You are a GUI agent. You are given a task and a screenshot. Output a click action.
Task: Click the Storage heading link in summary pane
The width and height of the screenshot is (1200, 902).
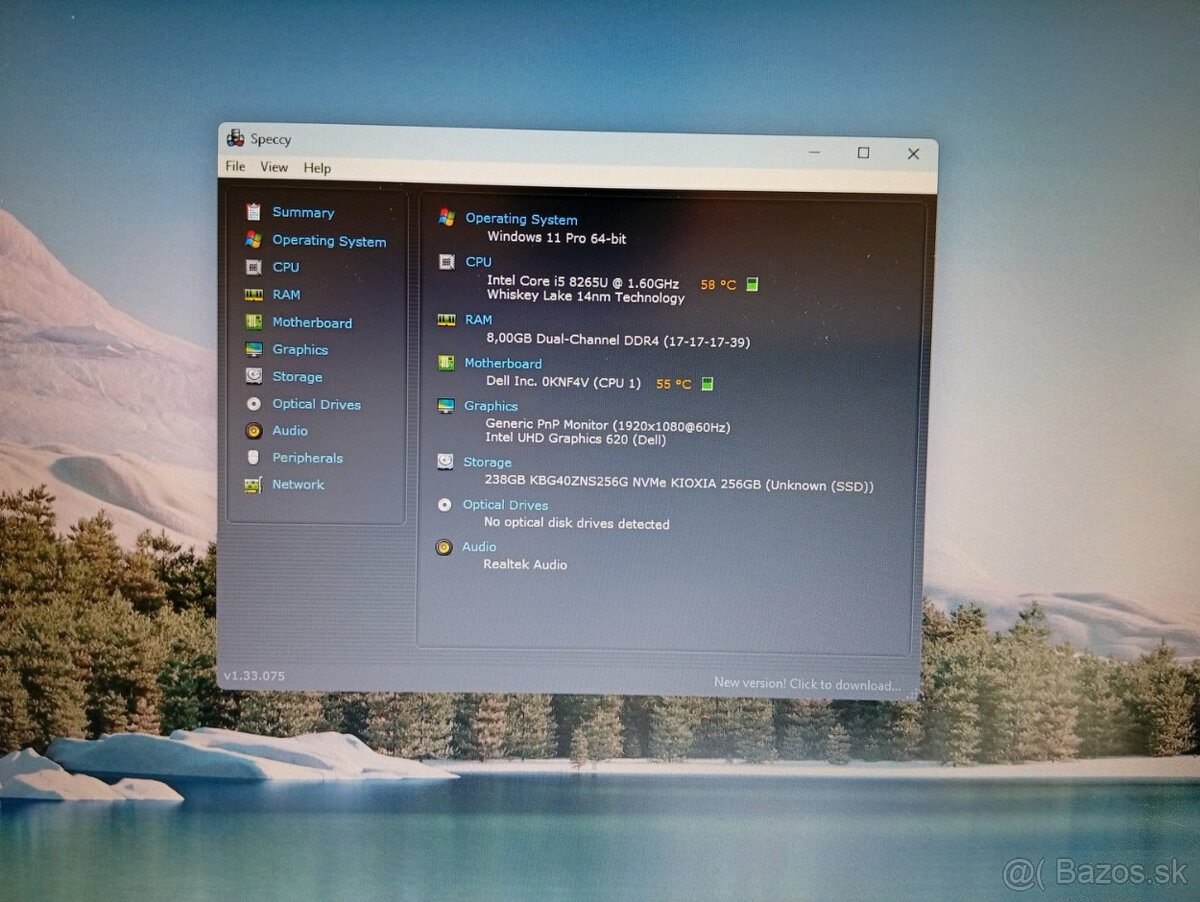pyautogui.click(x=487, y=462)
